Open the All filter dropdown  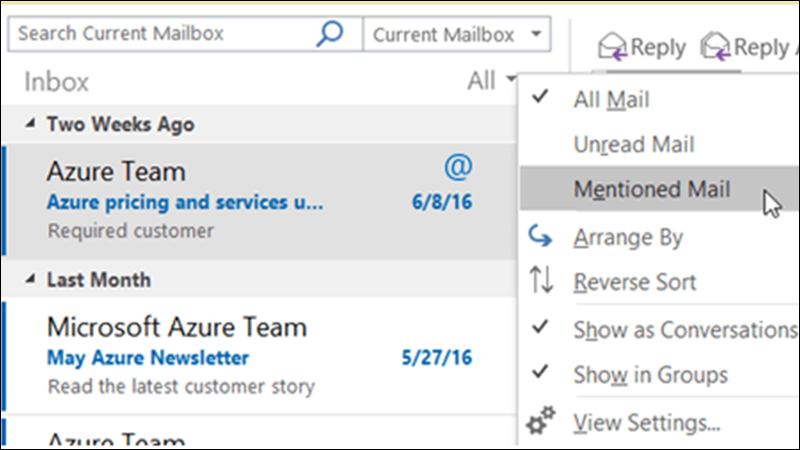[492, 81]
